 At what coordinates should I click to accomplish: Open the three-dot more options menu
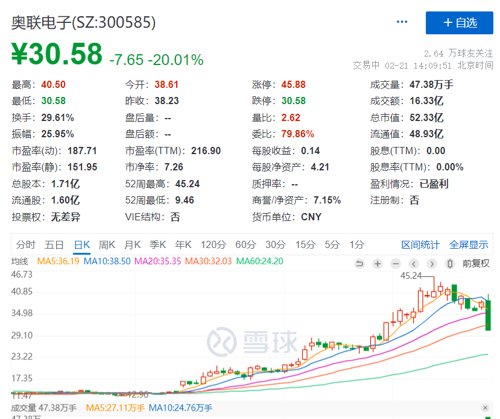402,22
